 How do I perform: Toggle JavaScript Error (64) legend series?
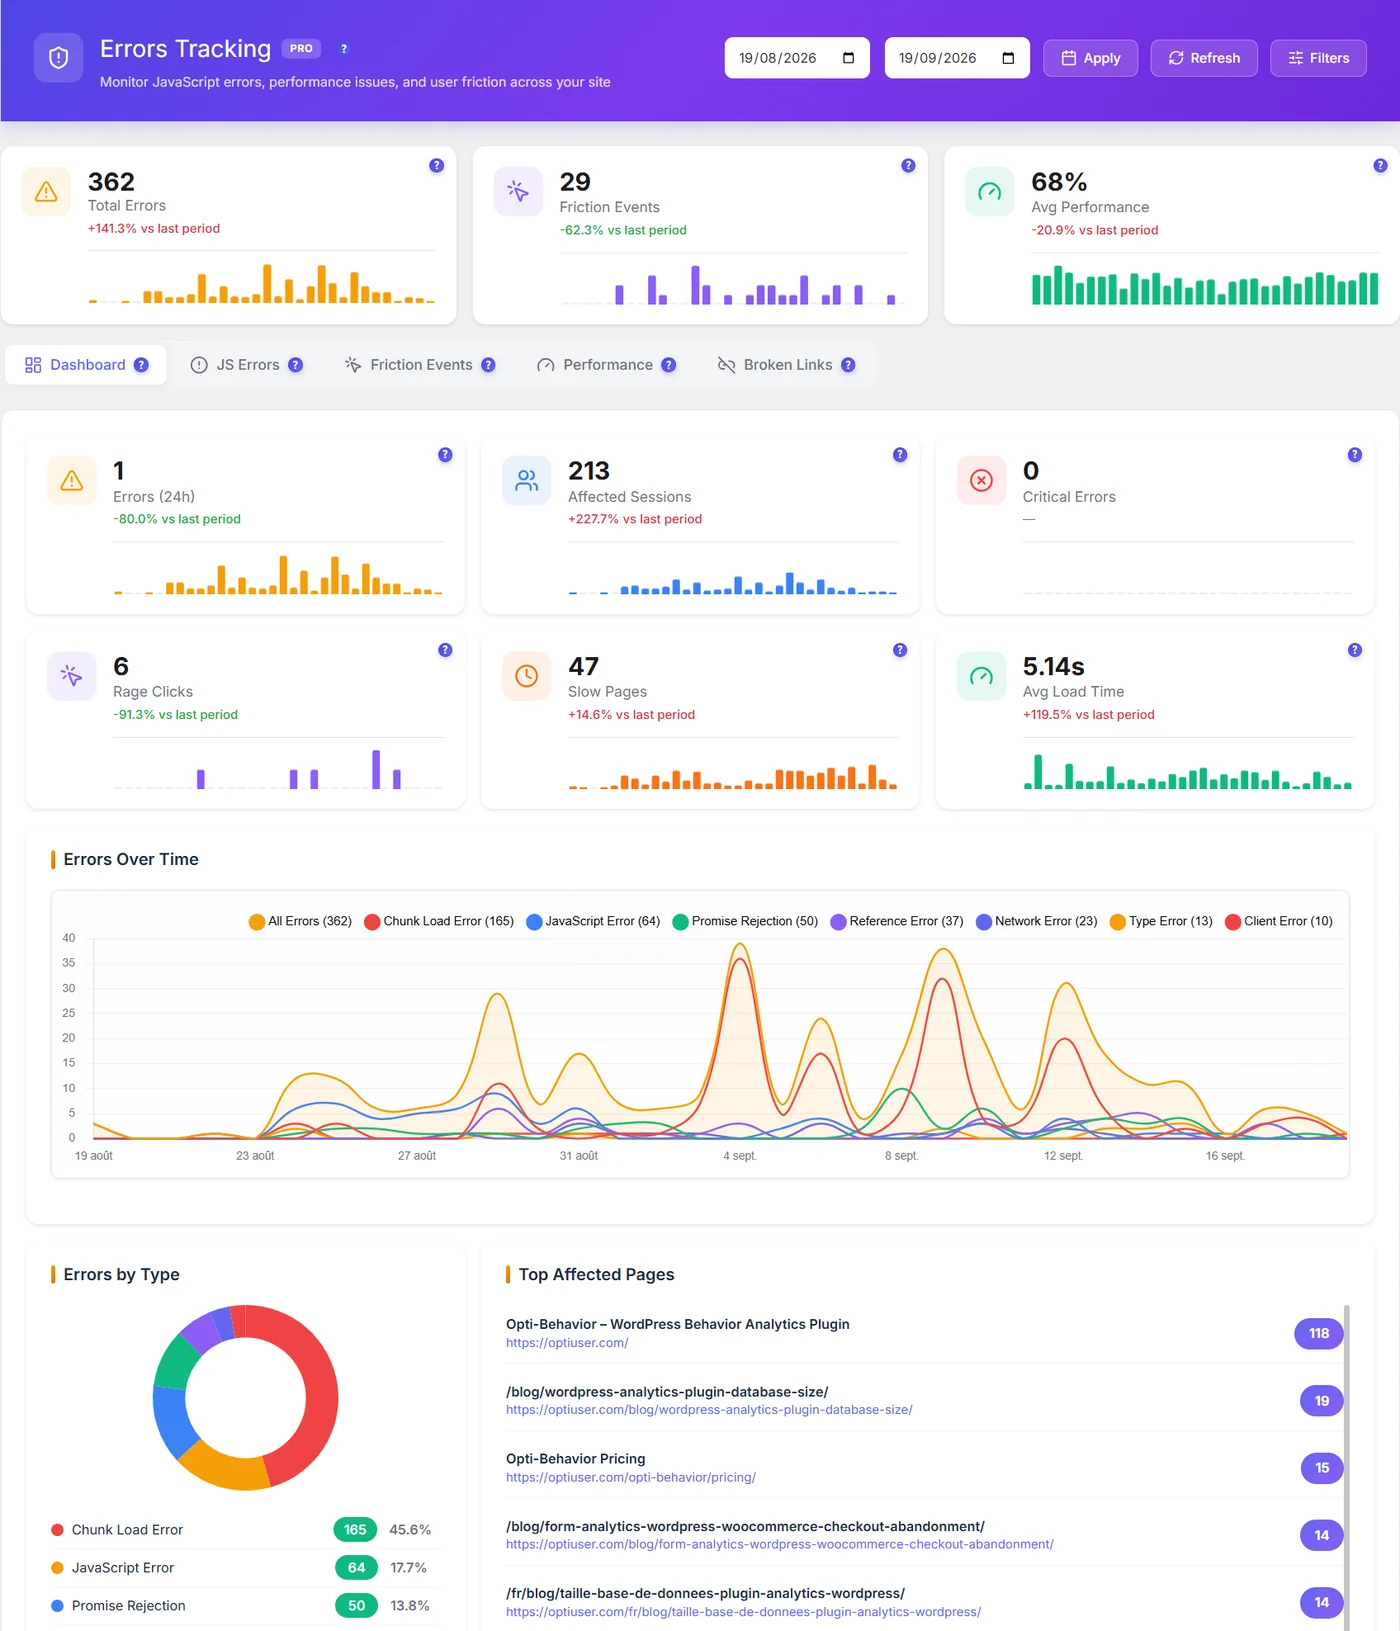point(593,921)
